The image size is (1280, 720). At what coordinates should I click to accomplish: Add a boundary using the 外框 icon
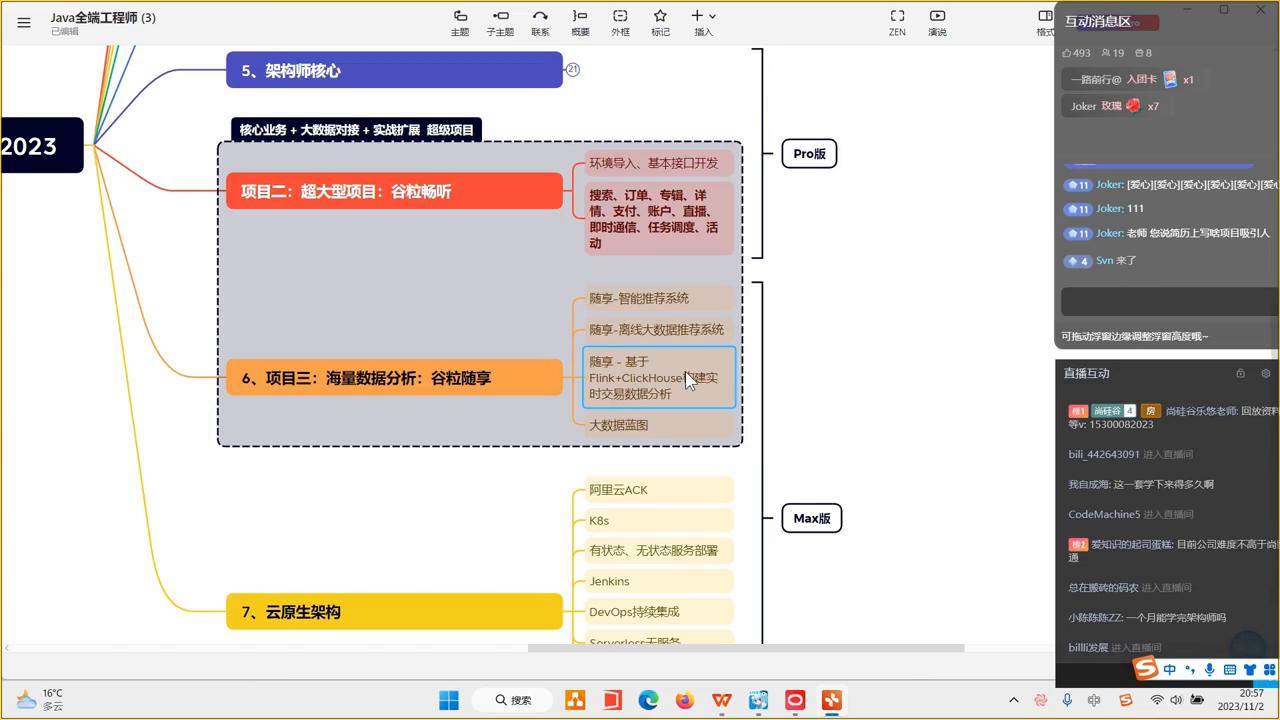(620, 22)
